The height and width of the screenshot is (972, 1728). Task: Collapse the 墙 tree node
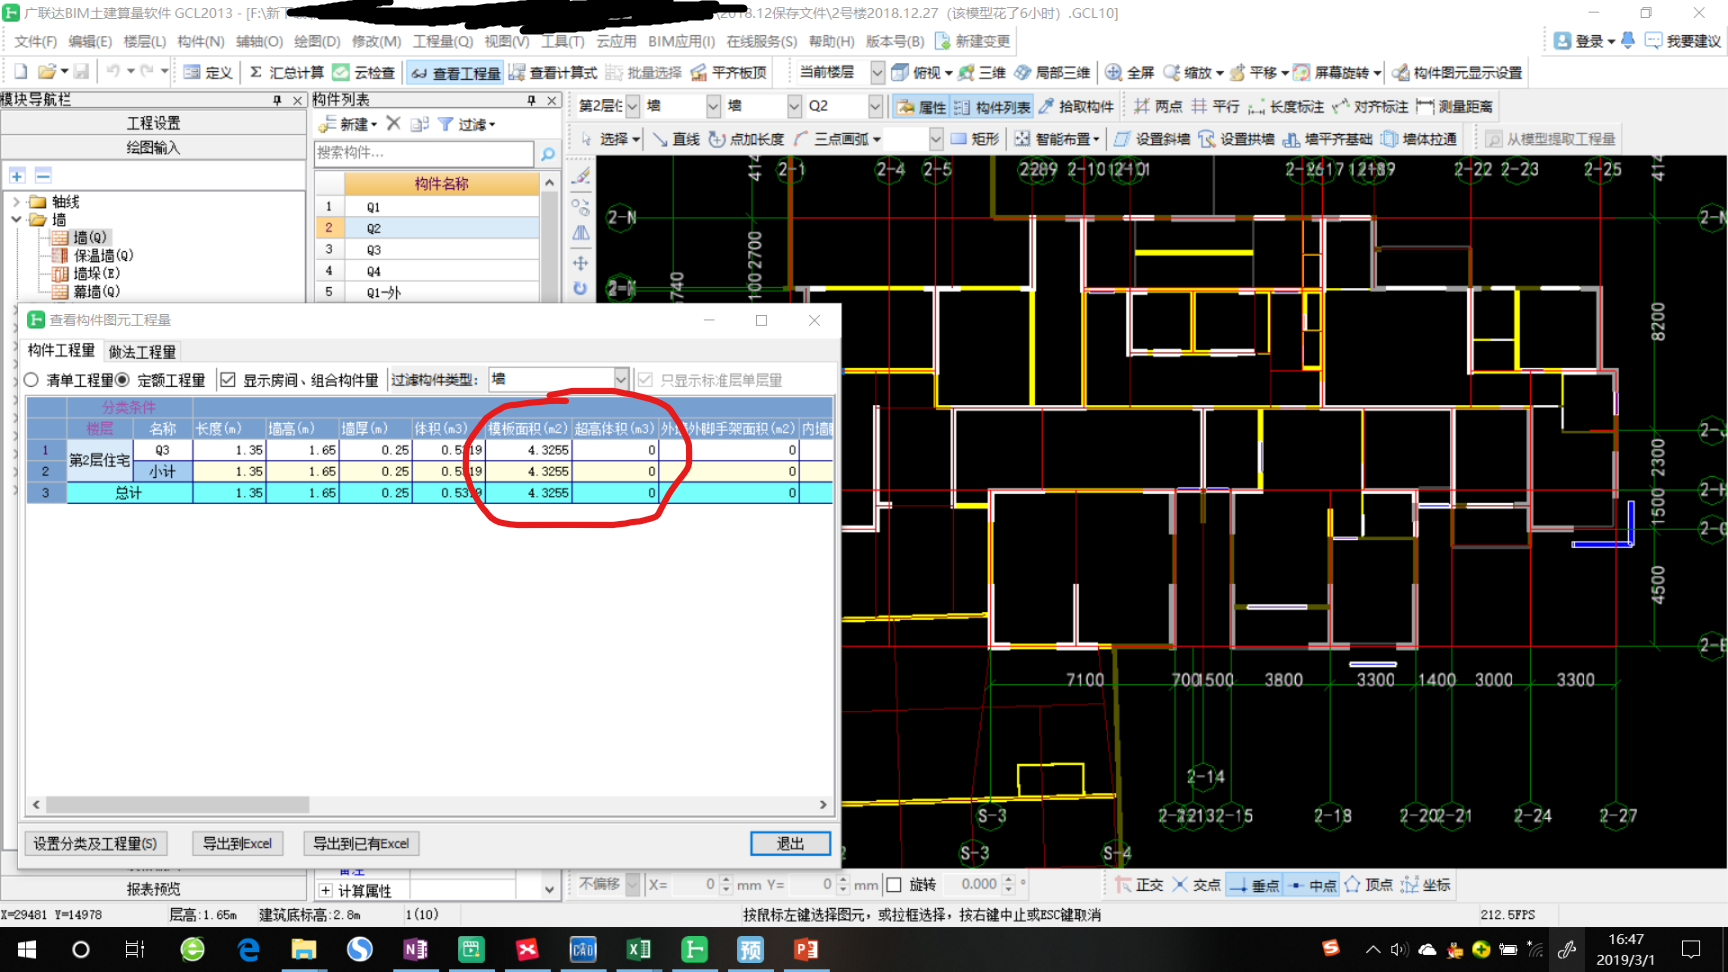[16, 219]
